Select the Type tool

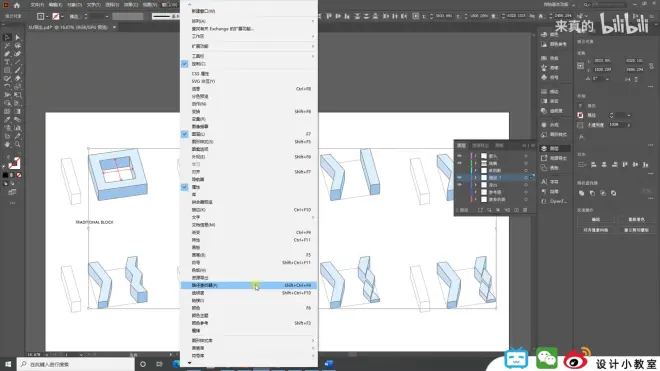(x=7, y=62)
